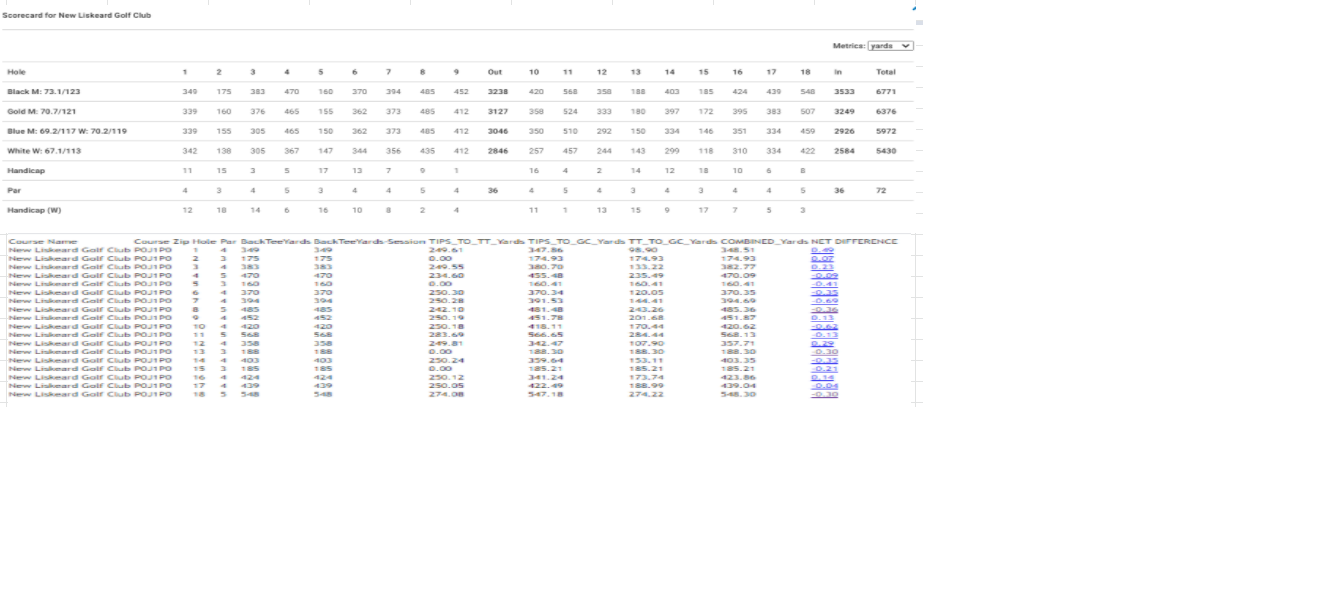This screenshot has width=1338, height=594.
Task: Select the 'Handicap (W)' row label
Action: (x=34, y=210)
